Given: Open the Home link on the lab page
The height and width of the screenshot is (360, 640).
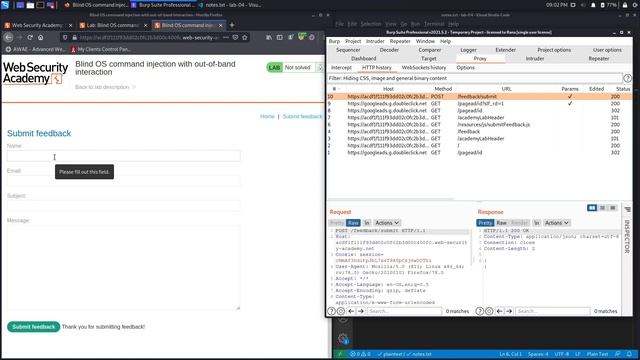Looking at the screenshot, I should pyautogui.click(x=267, y=116).
